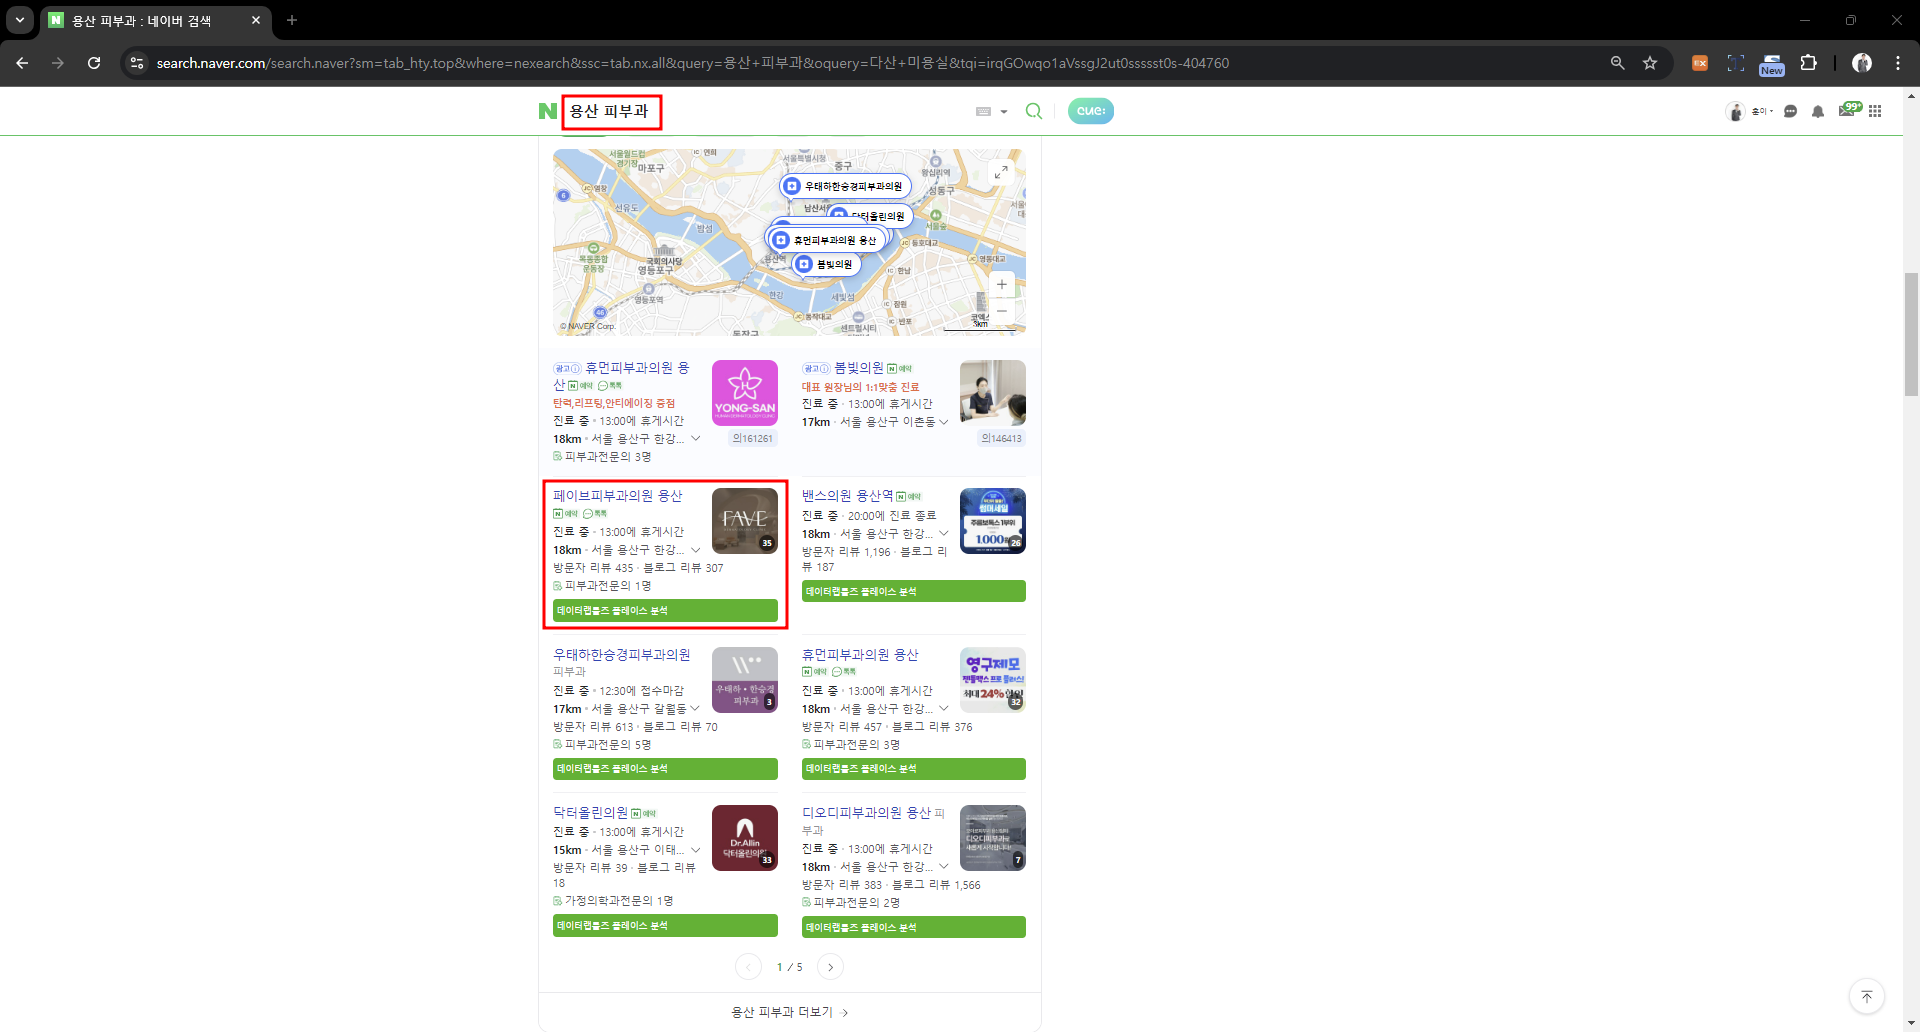The image size is (1920, 1032).
Task: Open 페이브피부과의원 용산 listing title
Action: (x=618, y=496)
